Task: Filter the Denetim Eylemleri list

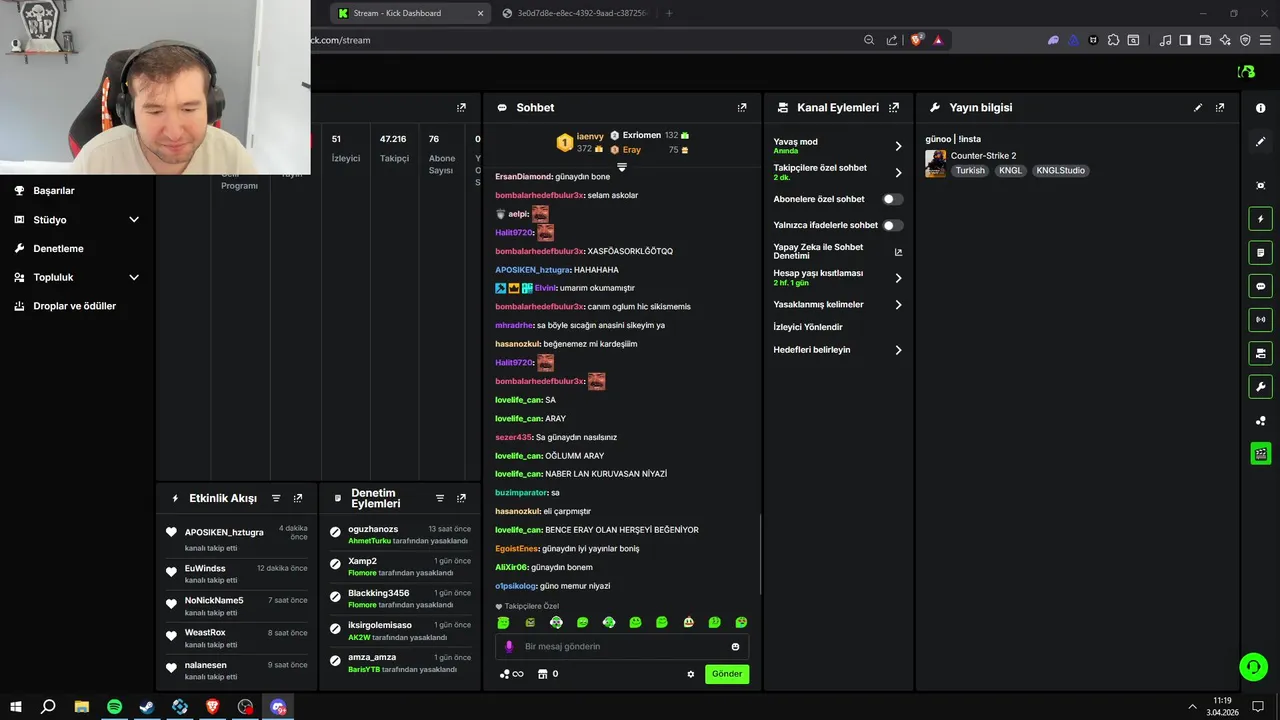Action: [x=440, y=498]
